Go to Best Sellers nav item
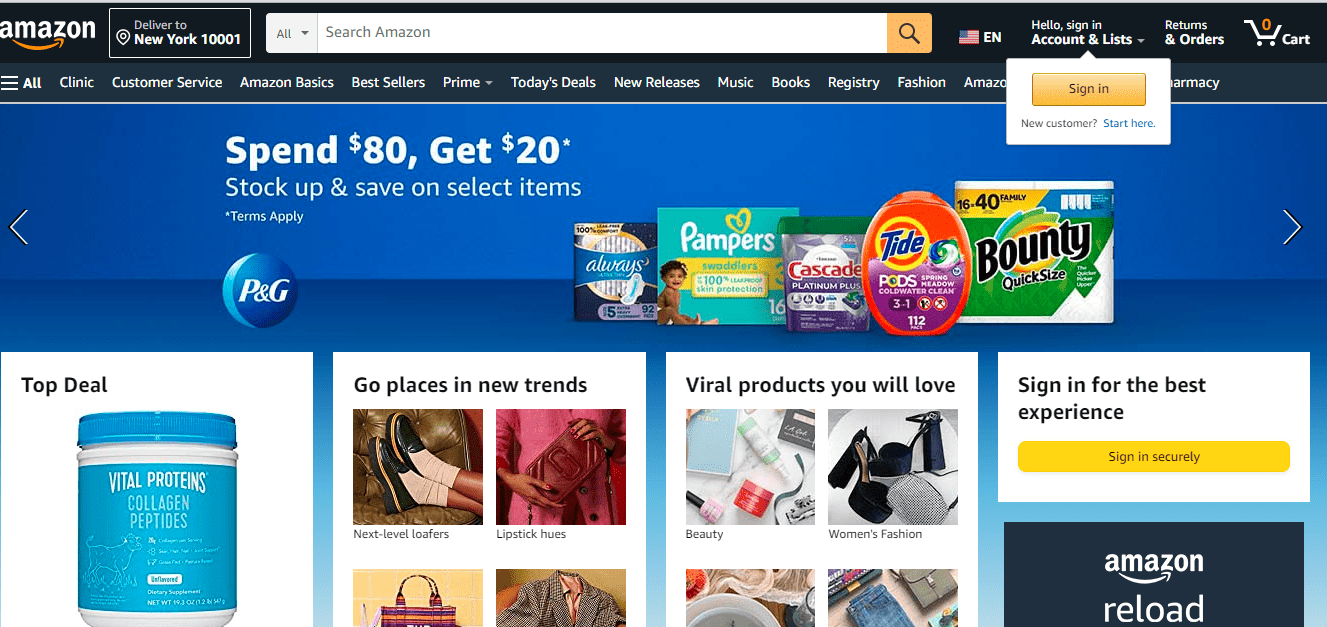Image resolution: width=1327 pixels, height=627 pixels. click(388, 83)
